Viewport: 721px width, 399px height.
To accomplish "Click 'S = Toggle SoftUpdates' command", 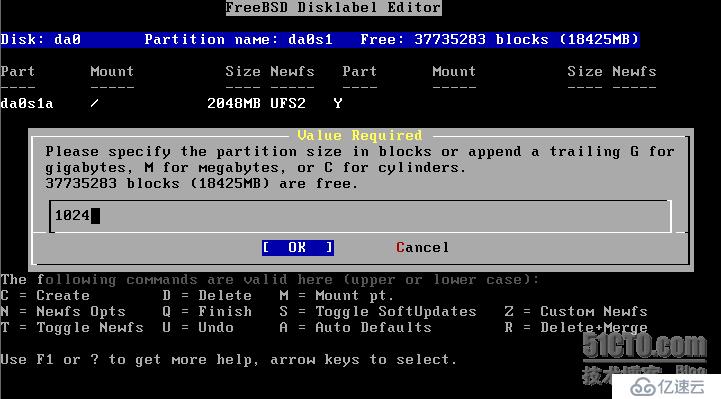I will [x=378, y=312].
